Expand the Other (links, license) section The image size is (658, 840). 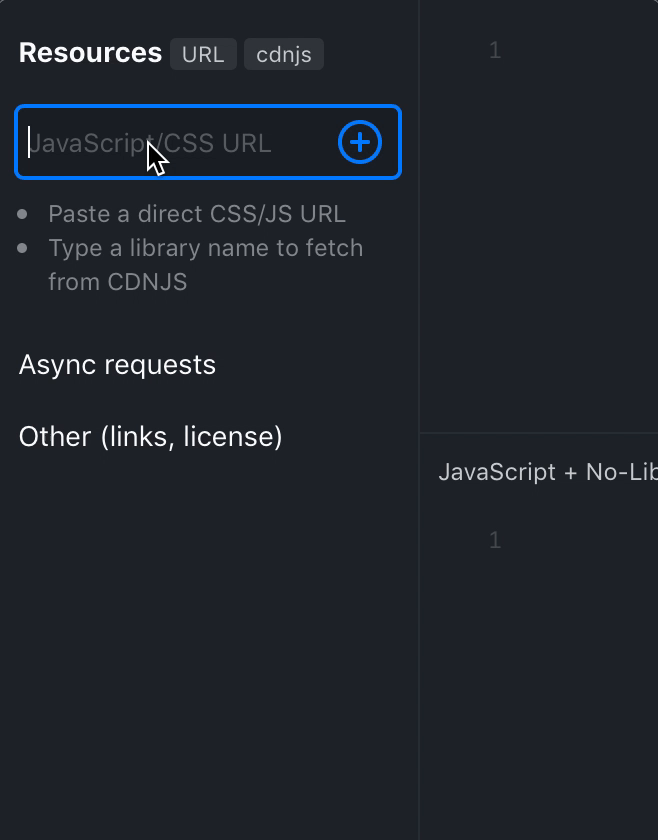pos(151,437)
